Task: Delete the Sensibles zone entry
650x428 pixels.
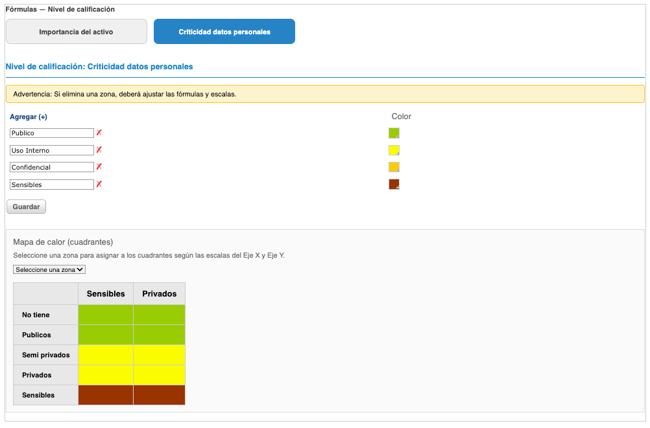Action: click(99, 184)
